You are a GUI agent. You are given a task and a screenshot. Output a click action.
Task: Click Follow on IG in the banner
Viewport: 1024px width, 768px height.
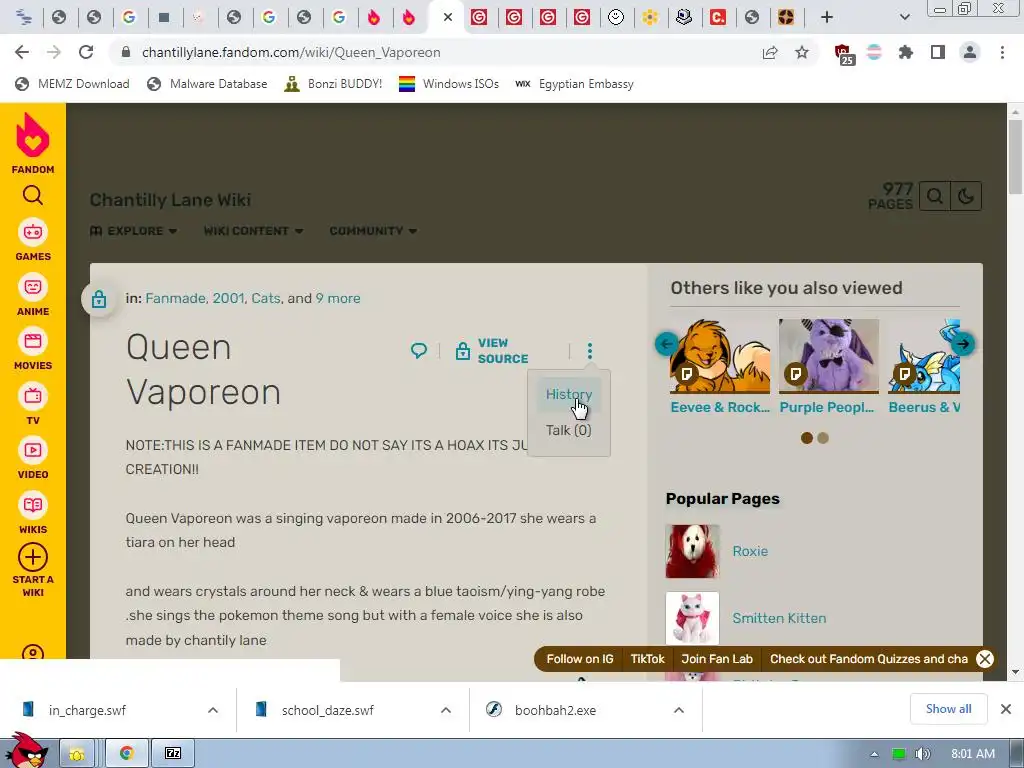click(x=580, y=659)
